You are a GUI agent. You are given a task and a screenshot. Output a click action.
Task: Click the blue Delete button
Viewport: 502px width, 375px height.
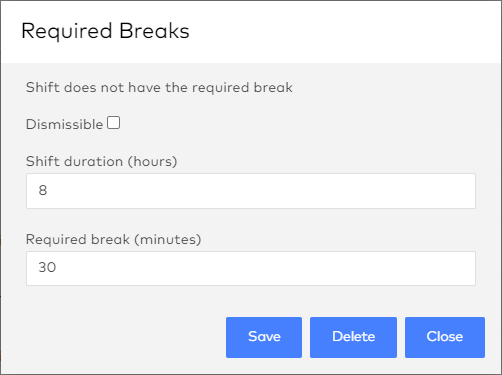353,337
